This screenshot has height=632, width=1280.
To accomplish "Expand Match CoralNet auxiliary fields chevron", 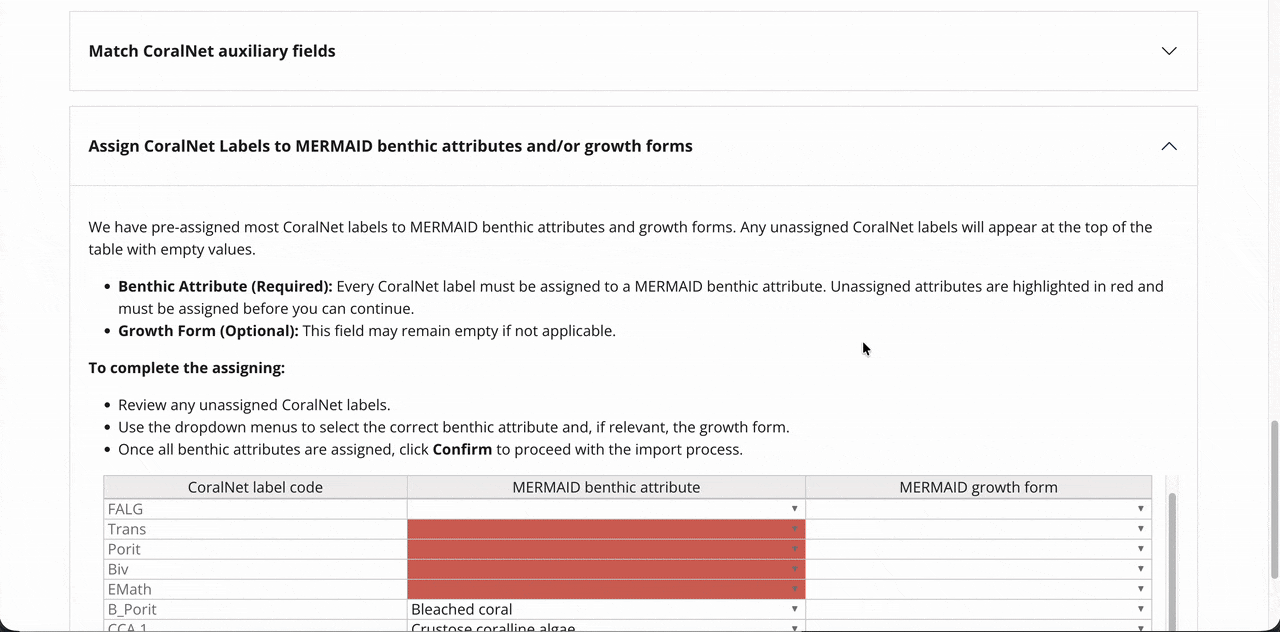I will [x=1168, y=51].
